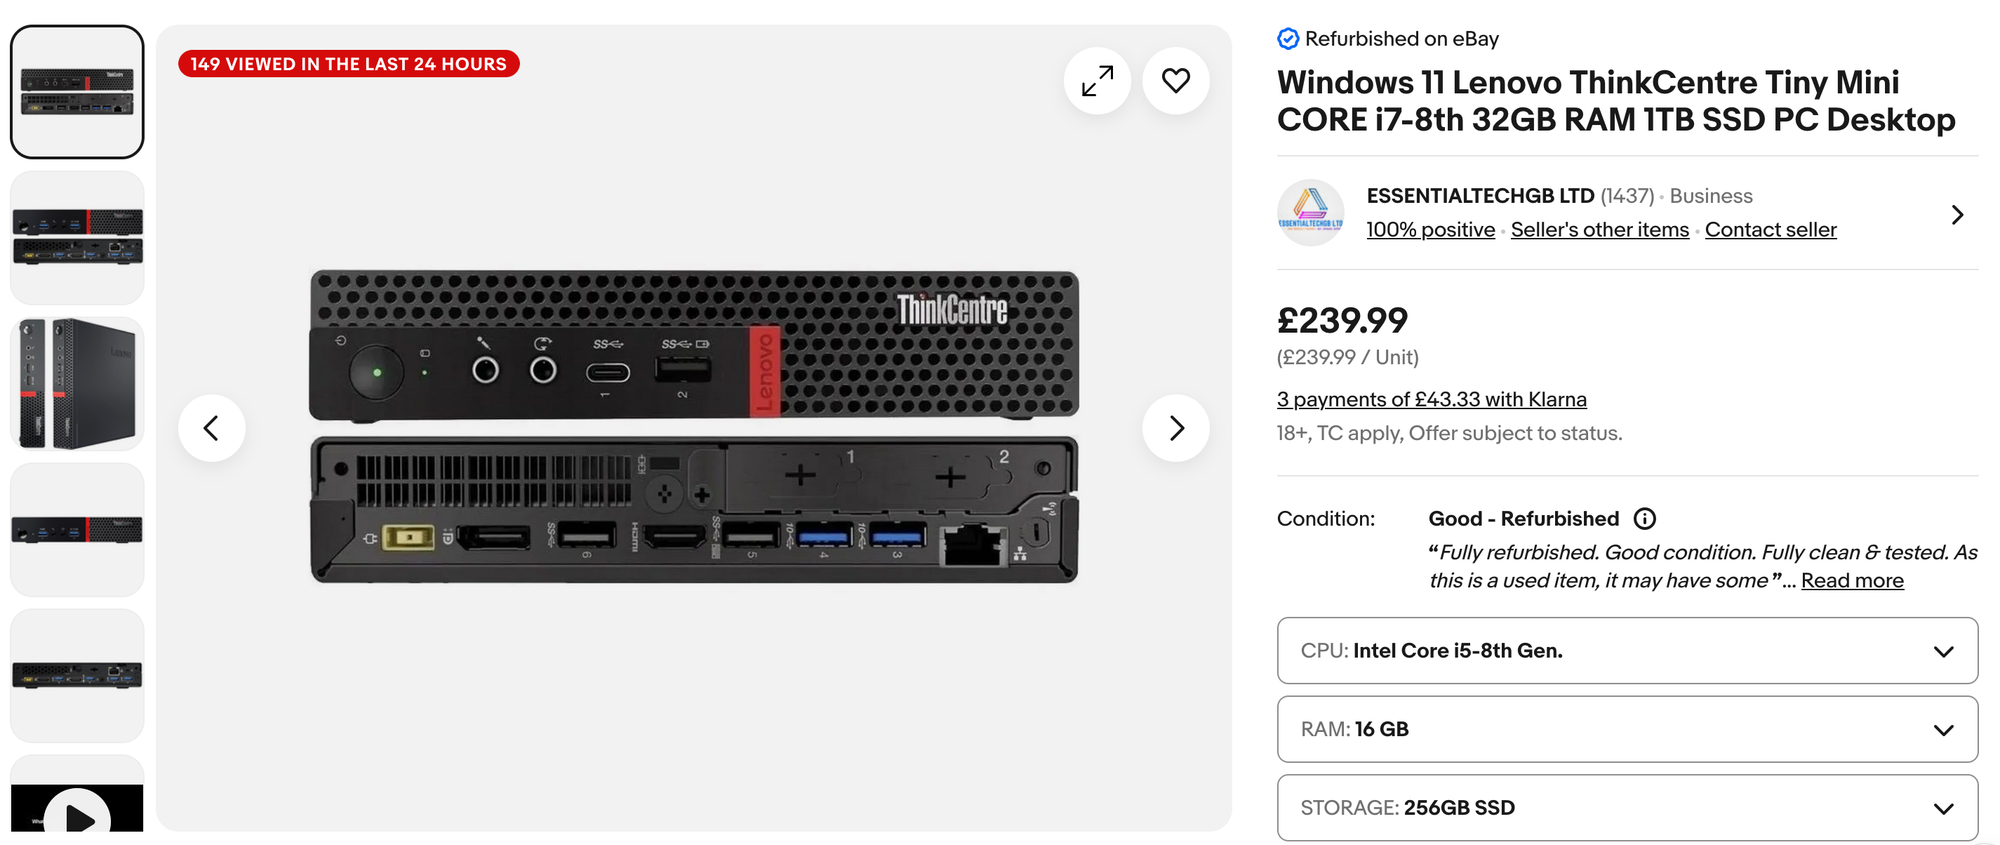Image resolution: width=2000 pixels, height=845 pixels.
Task: Open the Klarna payments offer link
Action: pyautogui.click(x=1431, y=399)
